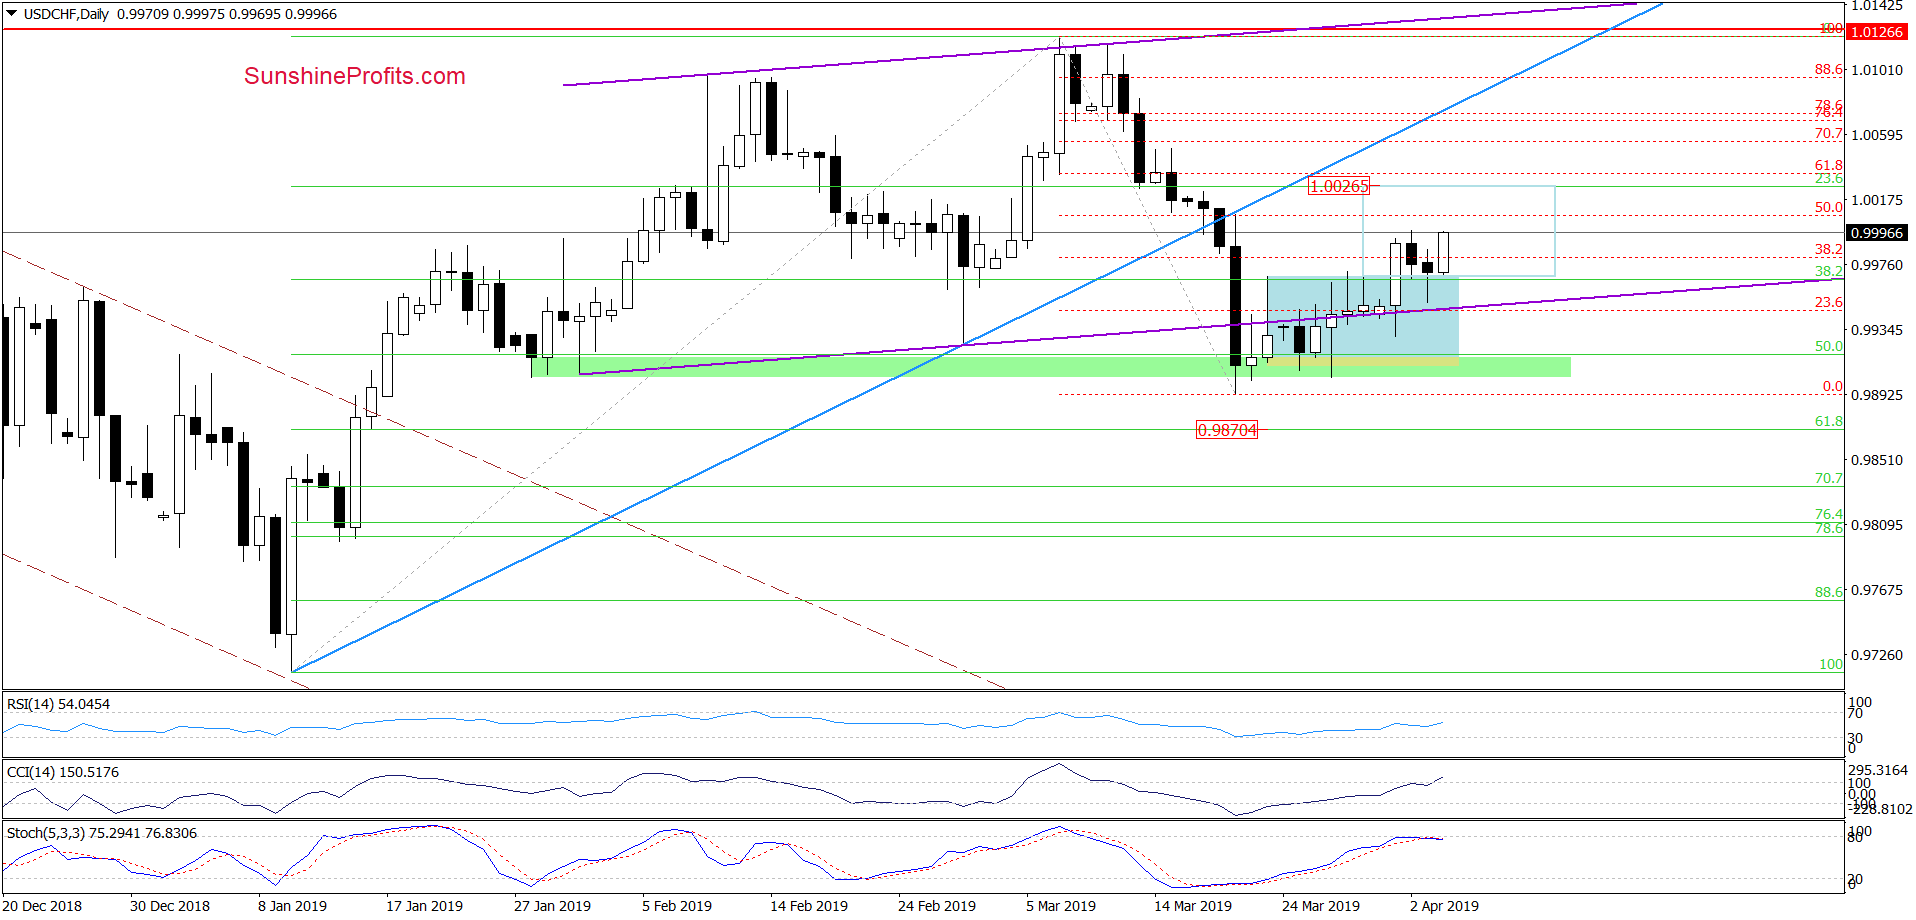Click the Stoch(5,3,3) indicator label
The width and height of the screenshot is (1916, 920).
point(102,833)
